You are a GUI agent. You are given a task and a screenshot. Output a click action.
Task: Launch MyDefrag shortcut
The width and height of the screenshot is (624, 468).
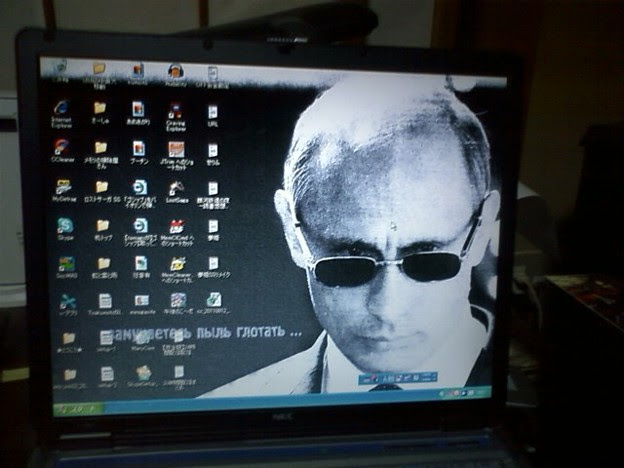64,190
